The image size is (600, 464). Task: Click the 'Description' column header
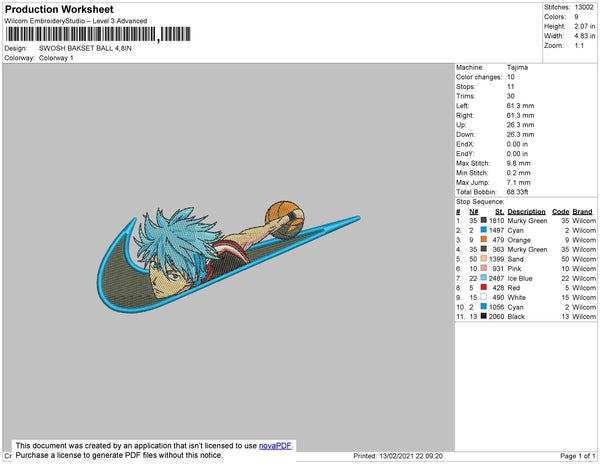(526, 212)
